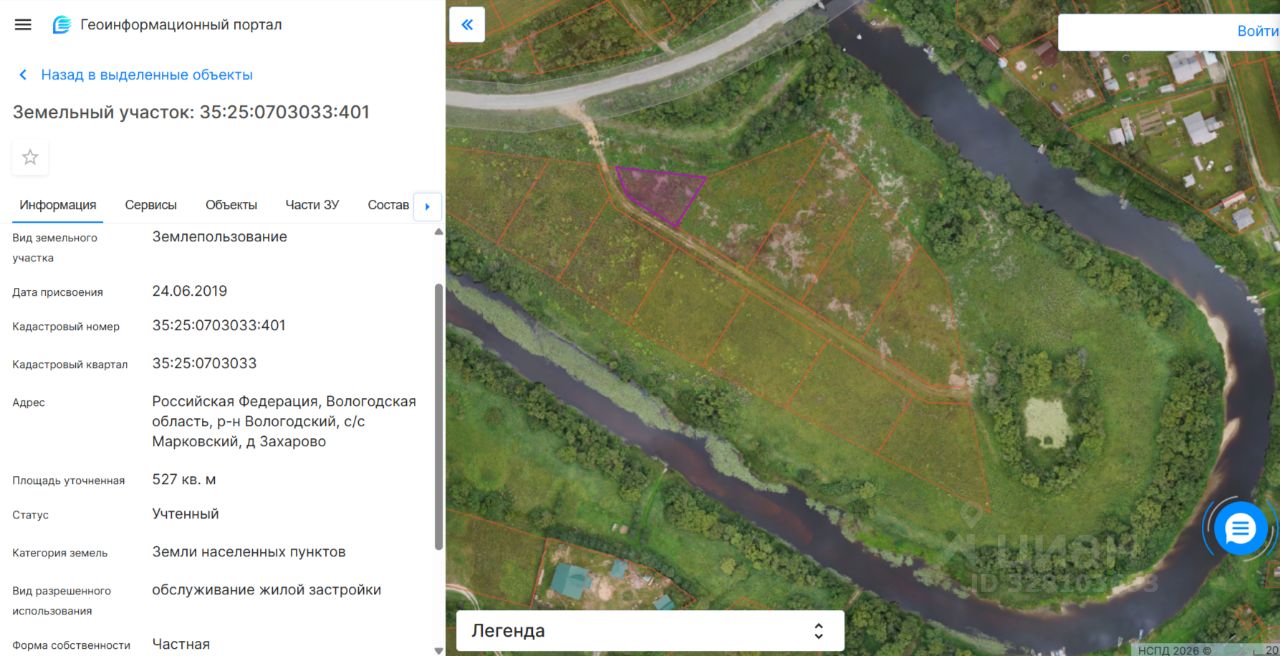Add parcel to favorites with star icon
This screenshot has height=656, width=1280.
pos(30,157)
